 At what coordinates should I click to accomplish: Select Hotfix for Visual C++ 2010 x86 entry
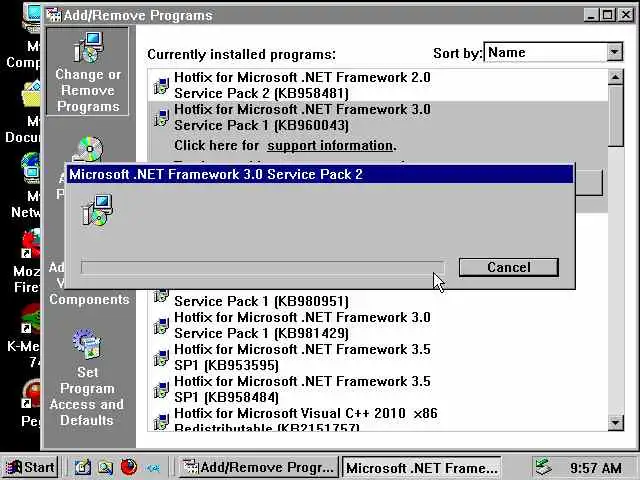[378, 418]
